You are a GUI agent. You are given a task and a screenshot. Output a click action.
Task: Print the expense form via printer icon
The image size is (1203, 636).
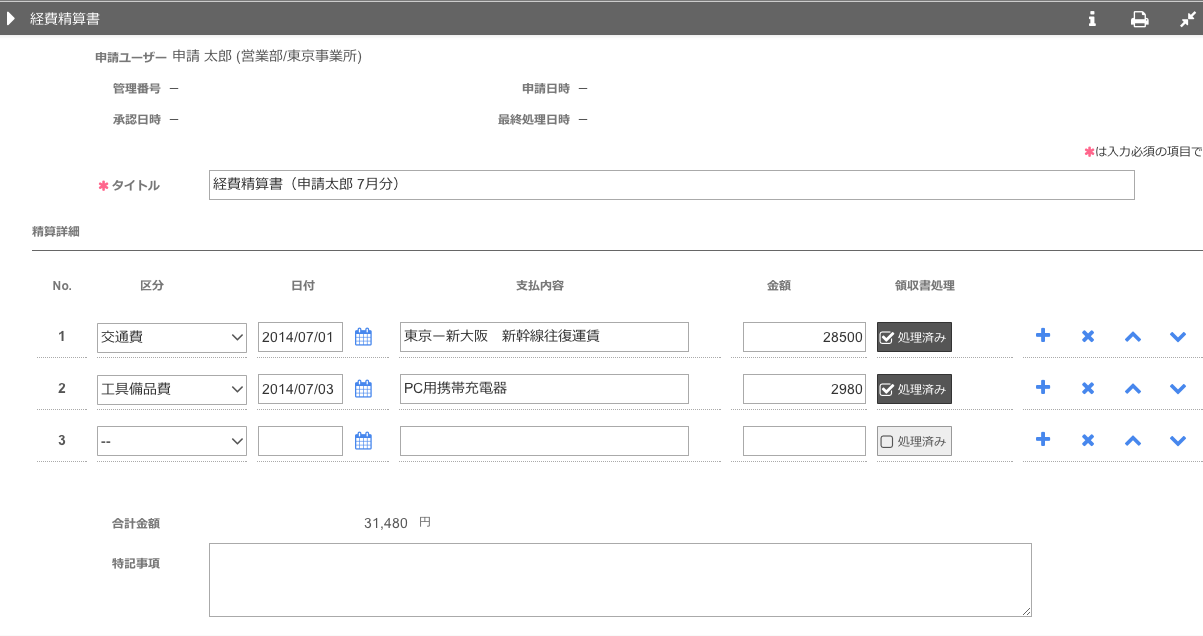click(x=1139, y=19)
